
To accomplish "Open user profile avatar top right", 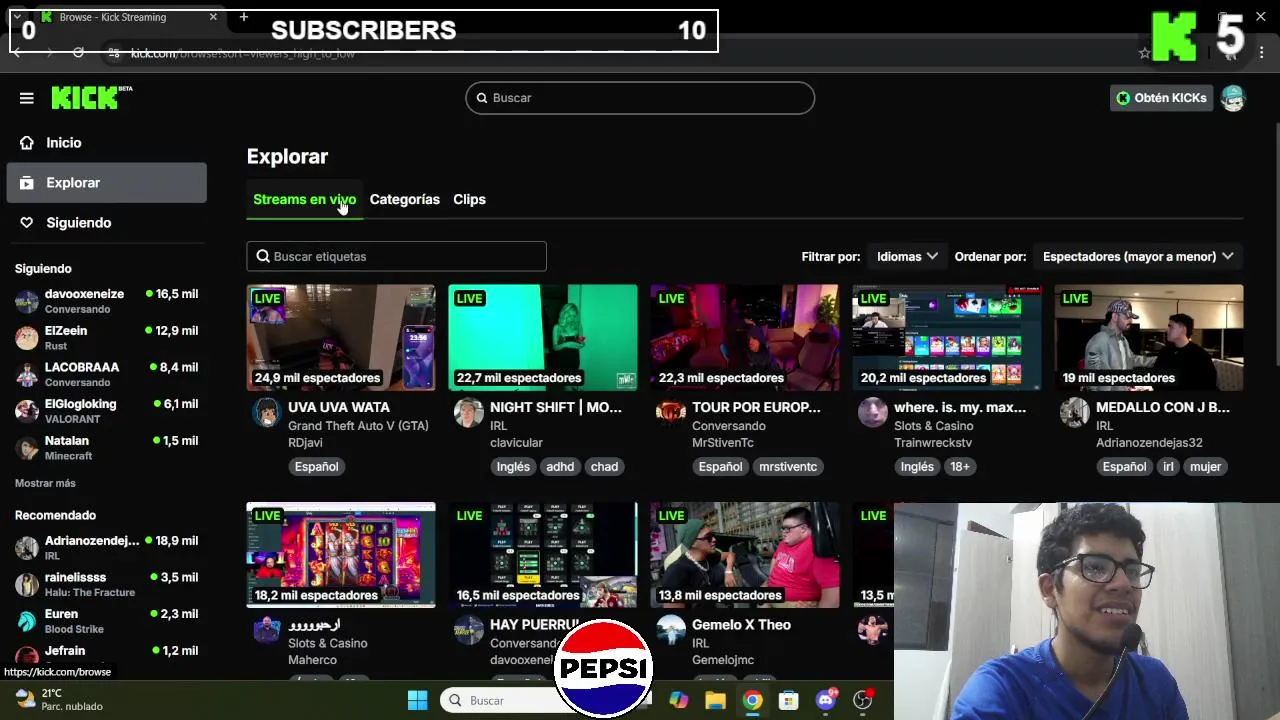I will click(1233, 98).
